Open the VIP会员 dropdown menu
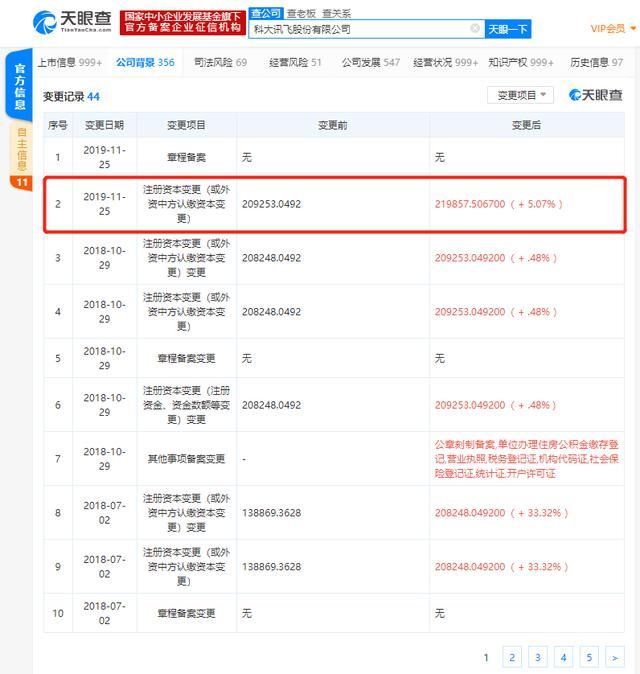Image resolution: width=640 pixels, height=674 pixels. pos(613,28)
